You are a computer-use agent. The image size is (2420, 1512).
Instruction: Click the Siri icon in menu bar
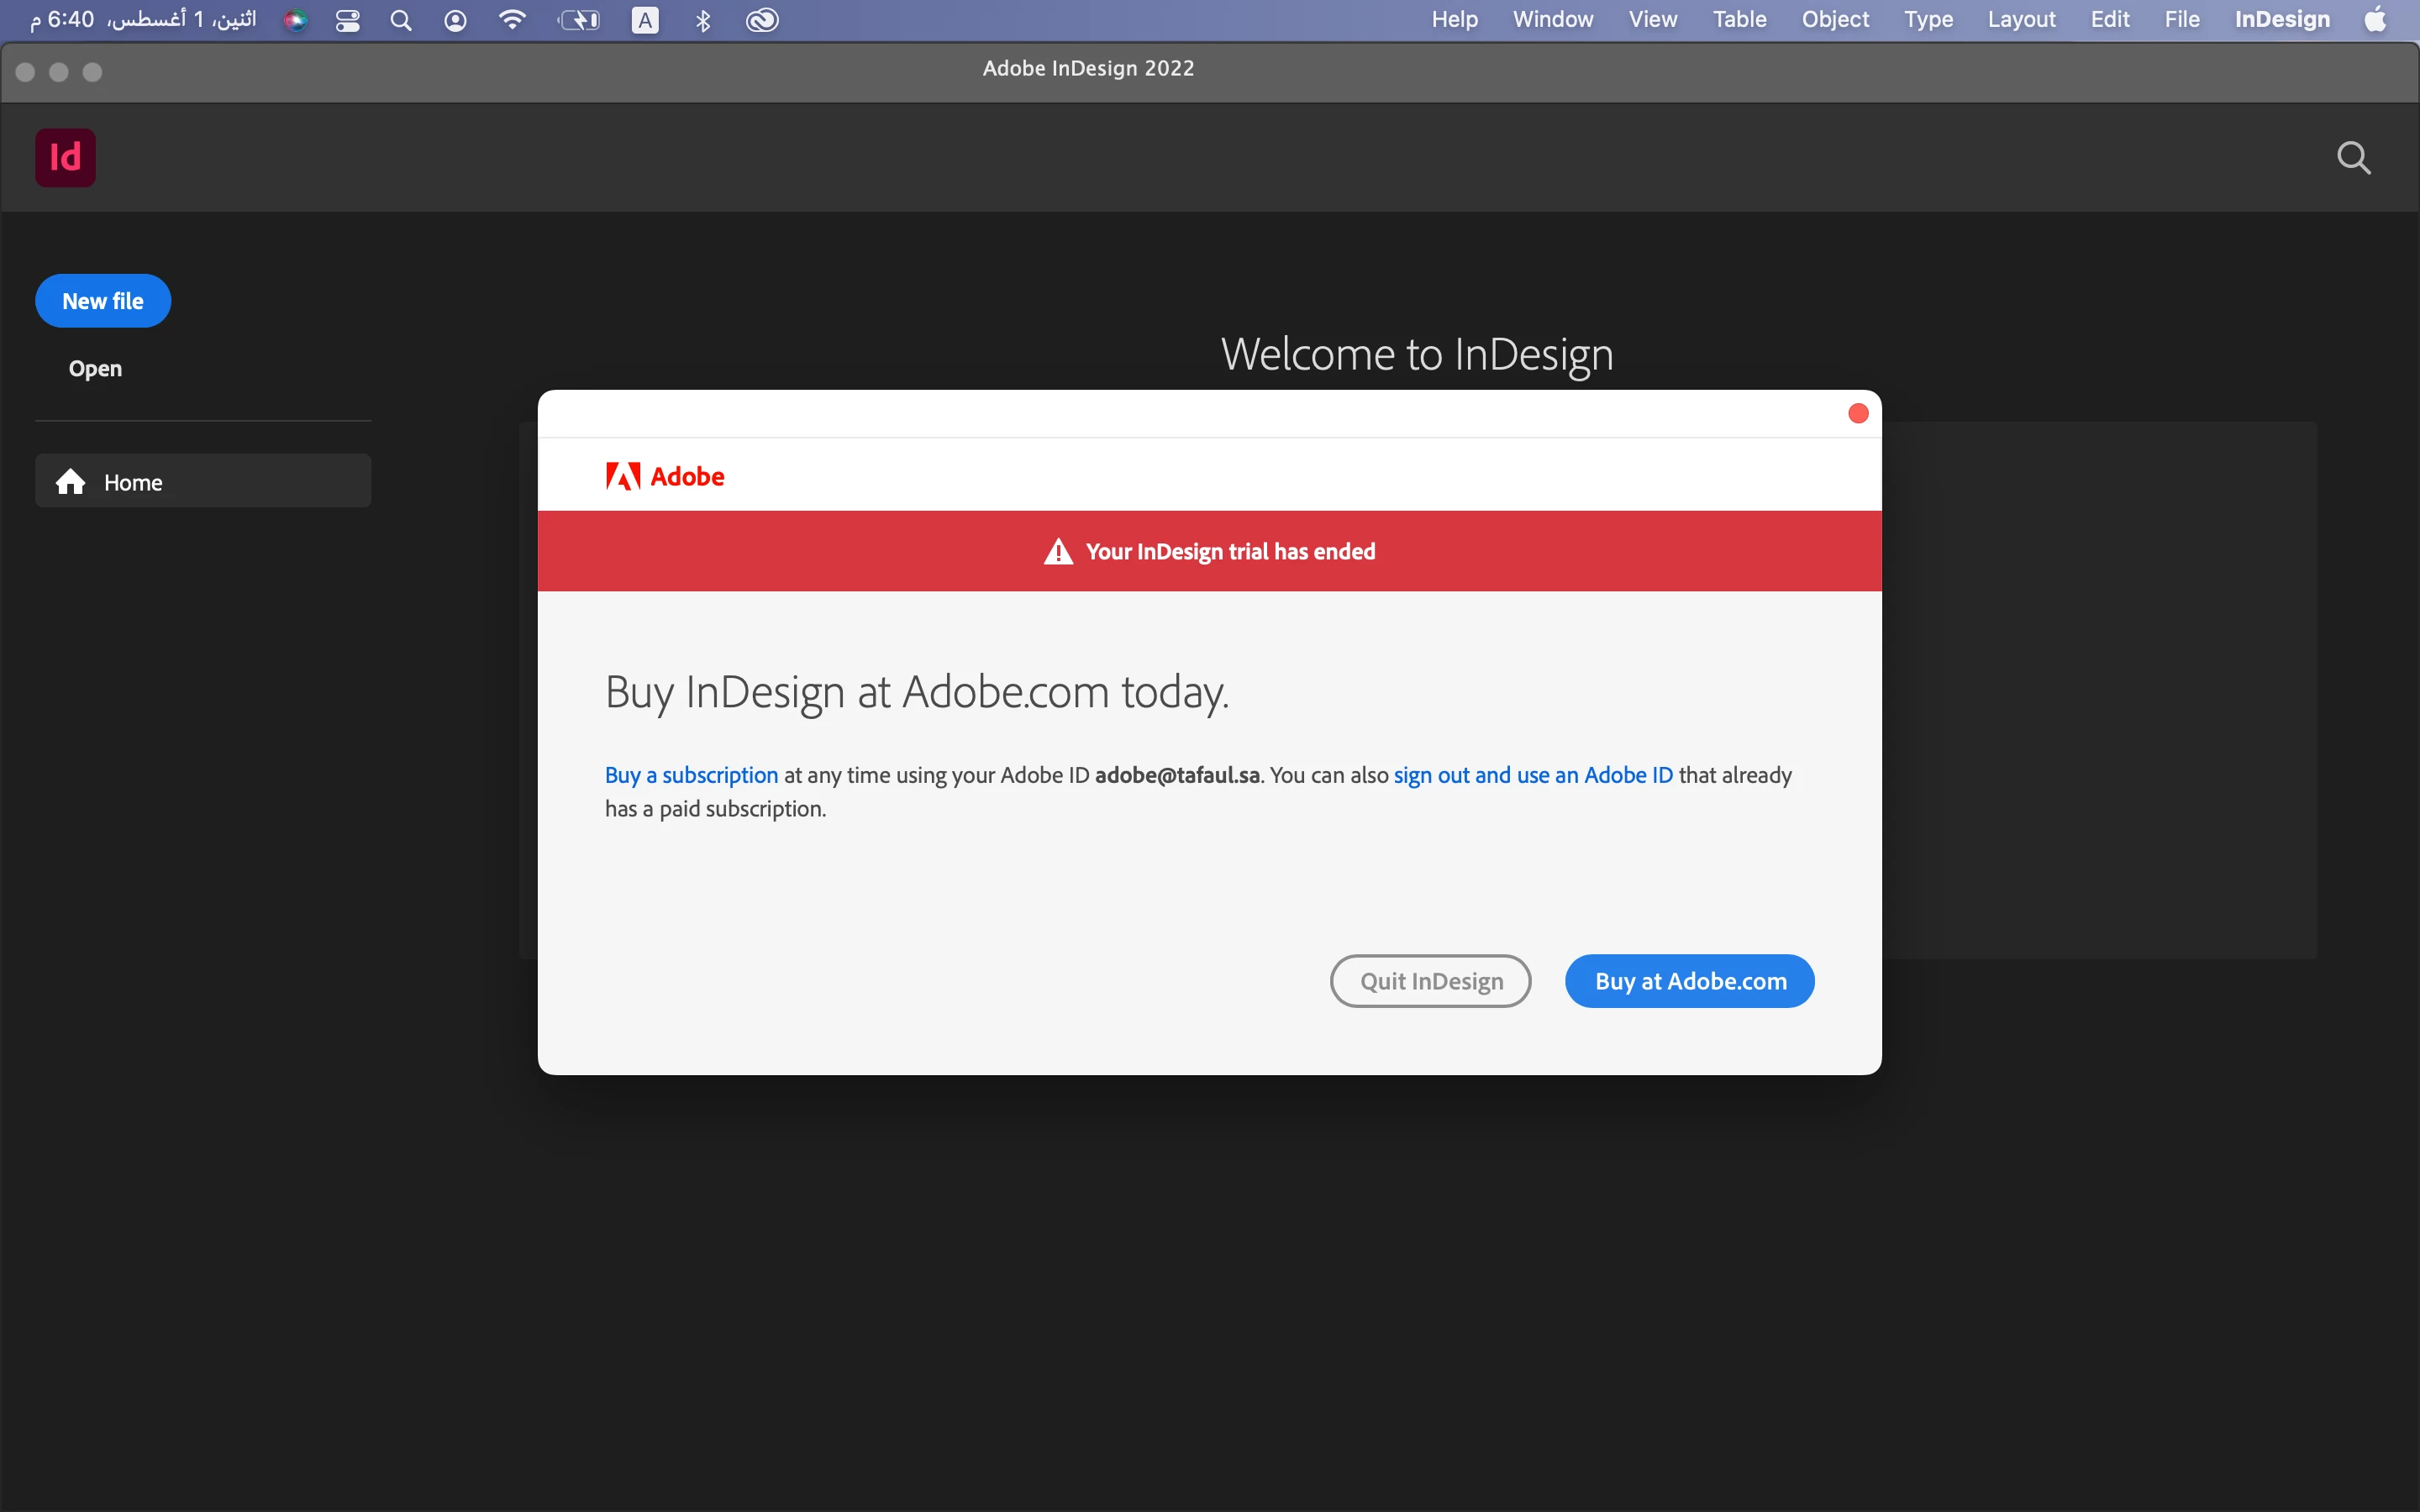click(x=295, y=20)
